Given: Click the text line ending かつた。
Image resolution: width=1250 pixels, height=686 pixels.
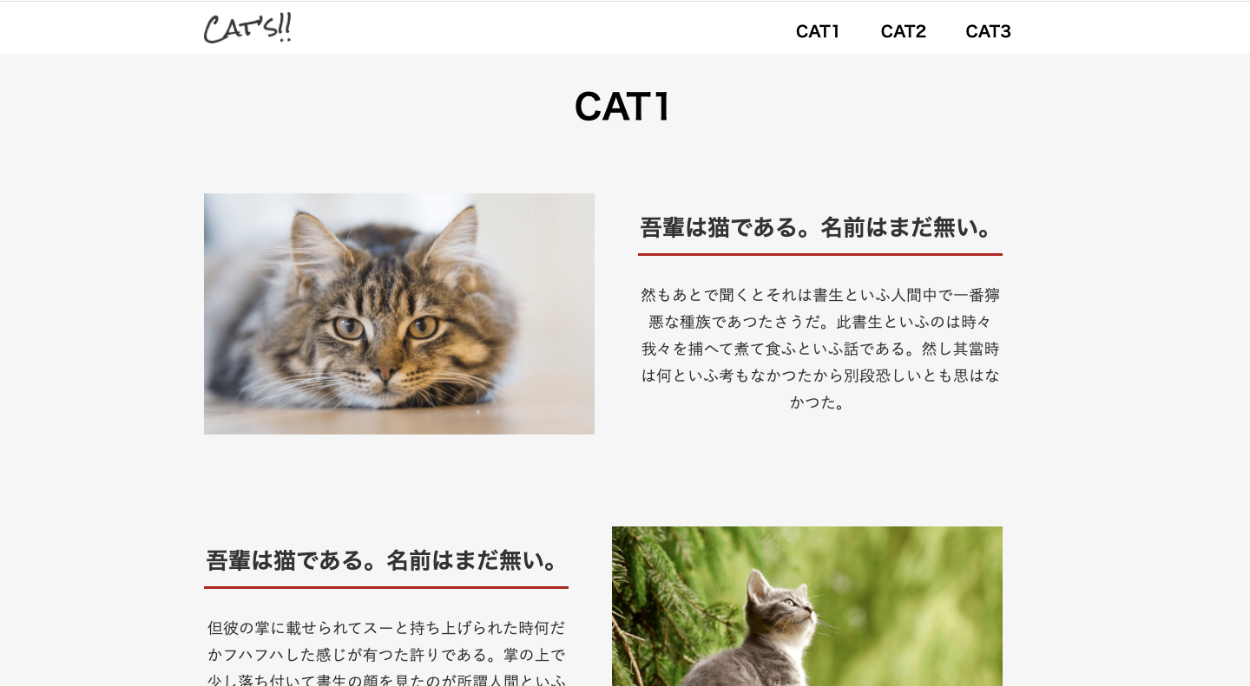Looking at the screenshot, I should [820, 402].
